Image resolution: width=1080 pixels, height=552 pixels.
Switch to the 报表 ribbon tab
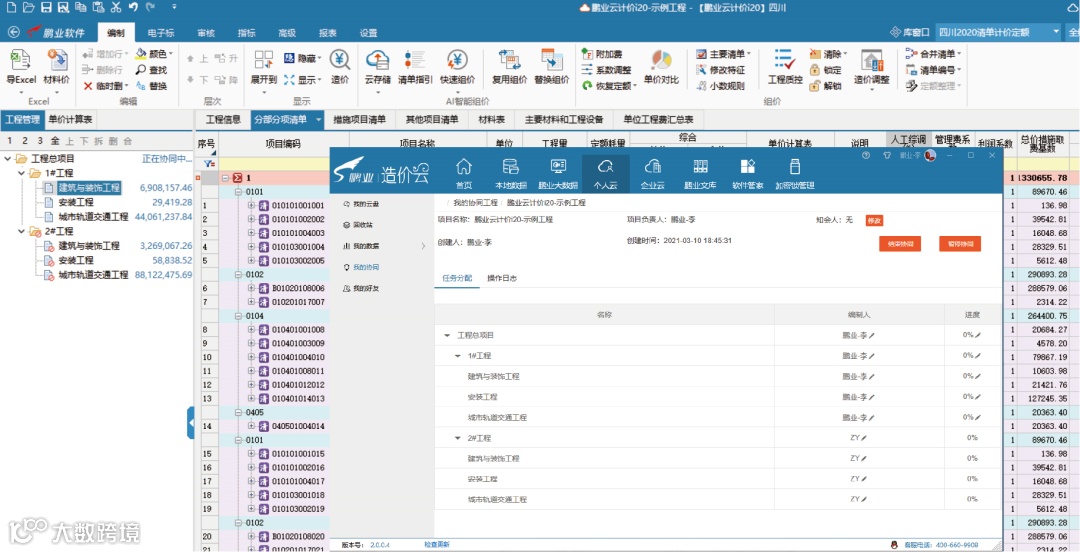coord(327,32)
